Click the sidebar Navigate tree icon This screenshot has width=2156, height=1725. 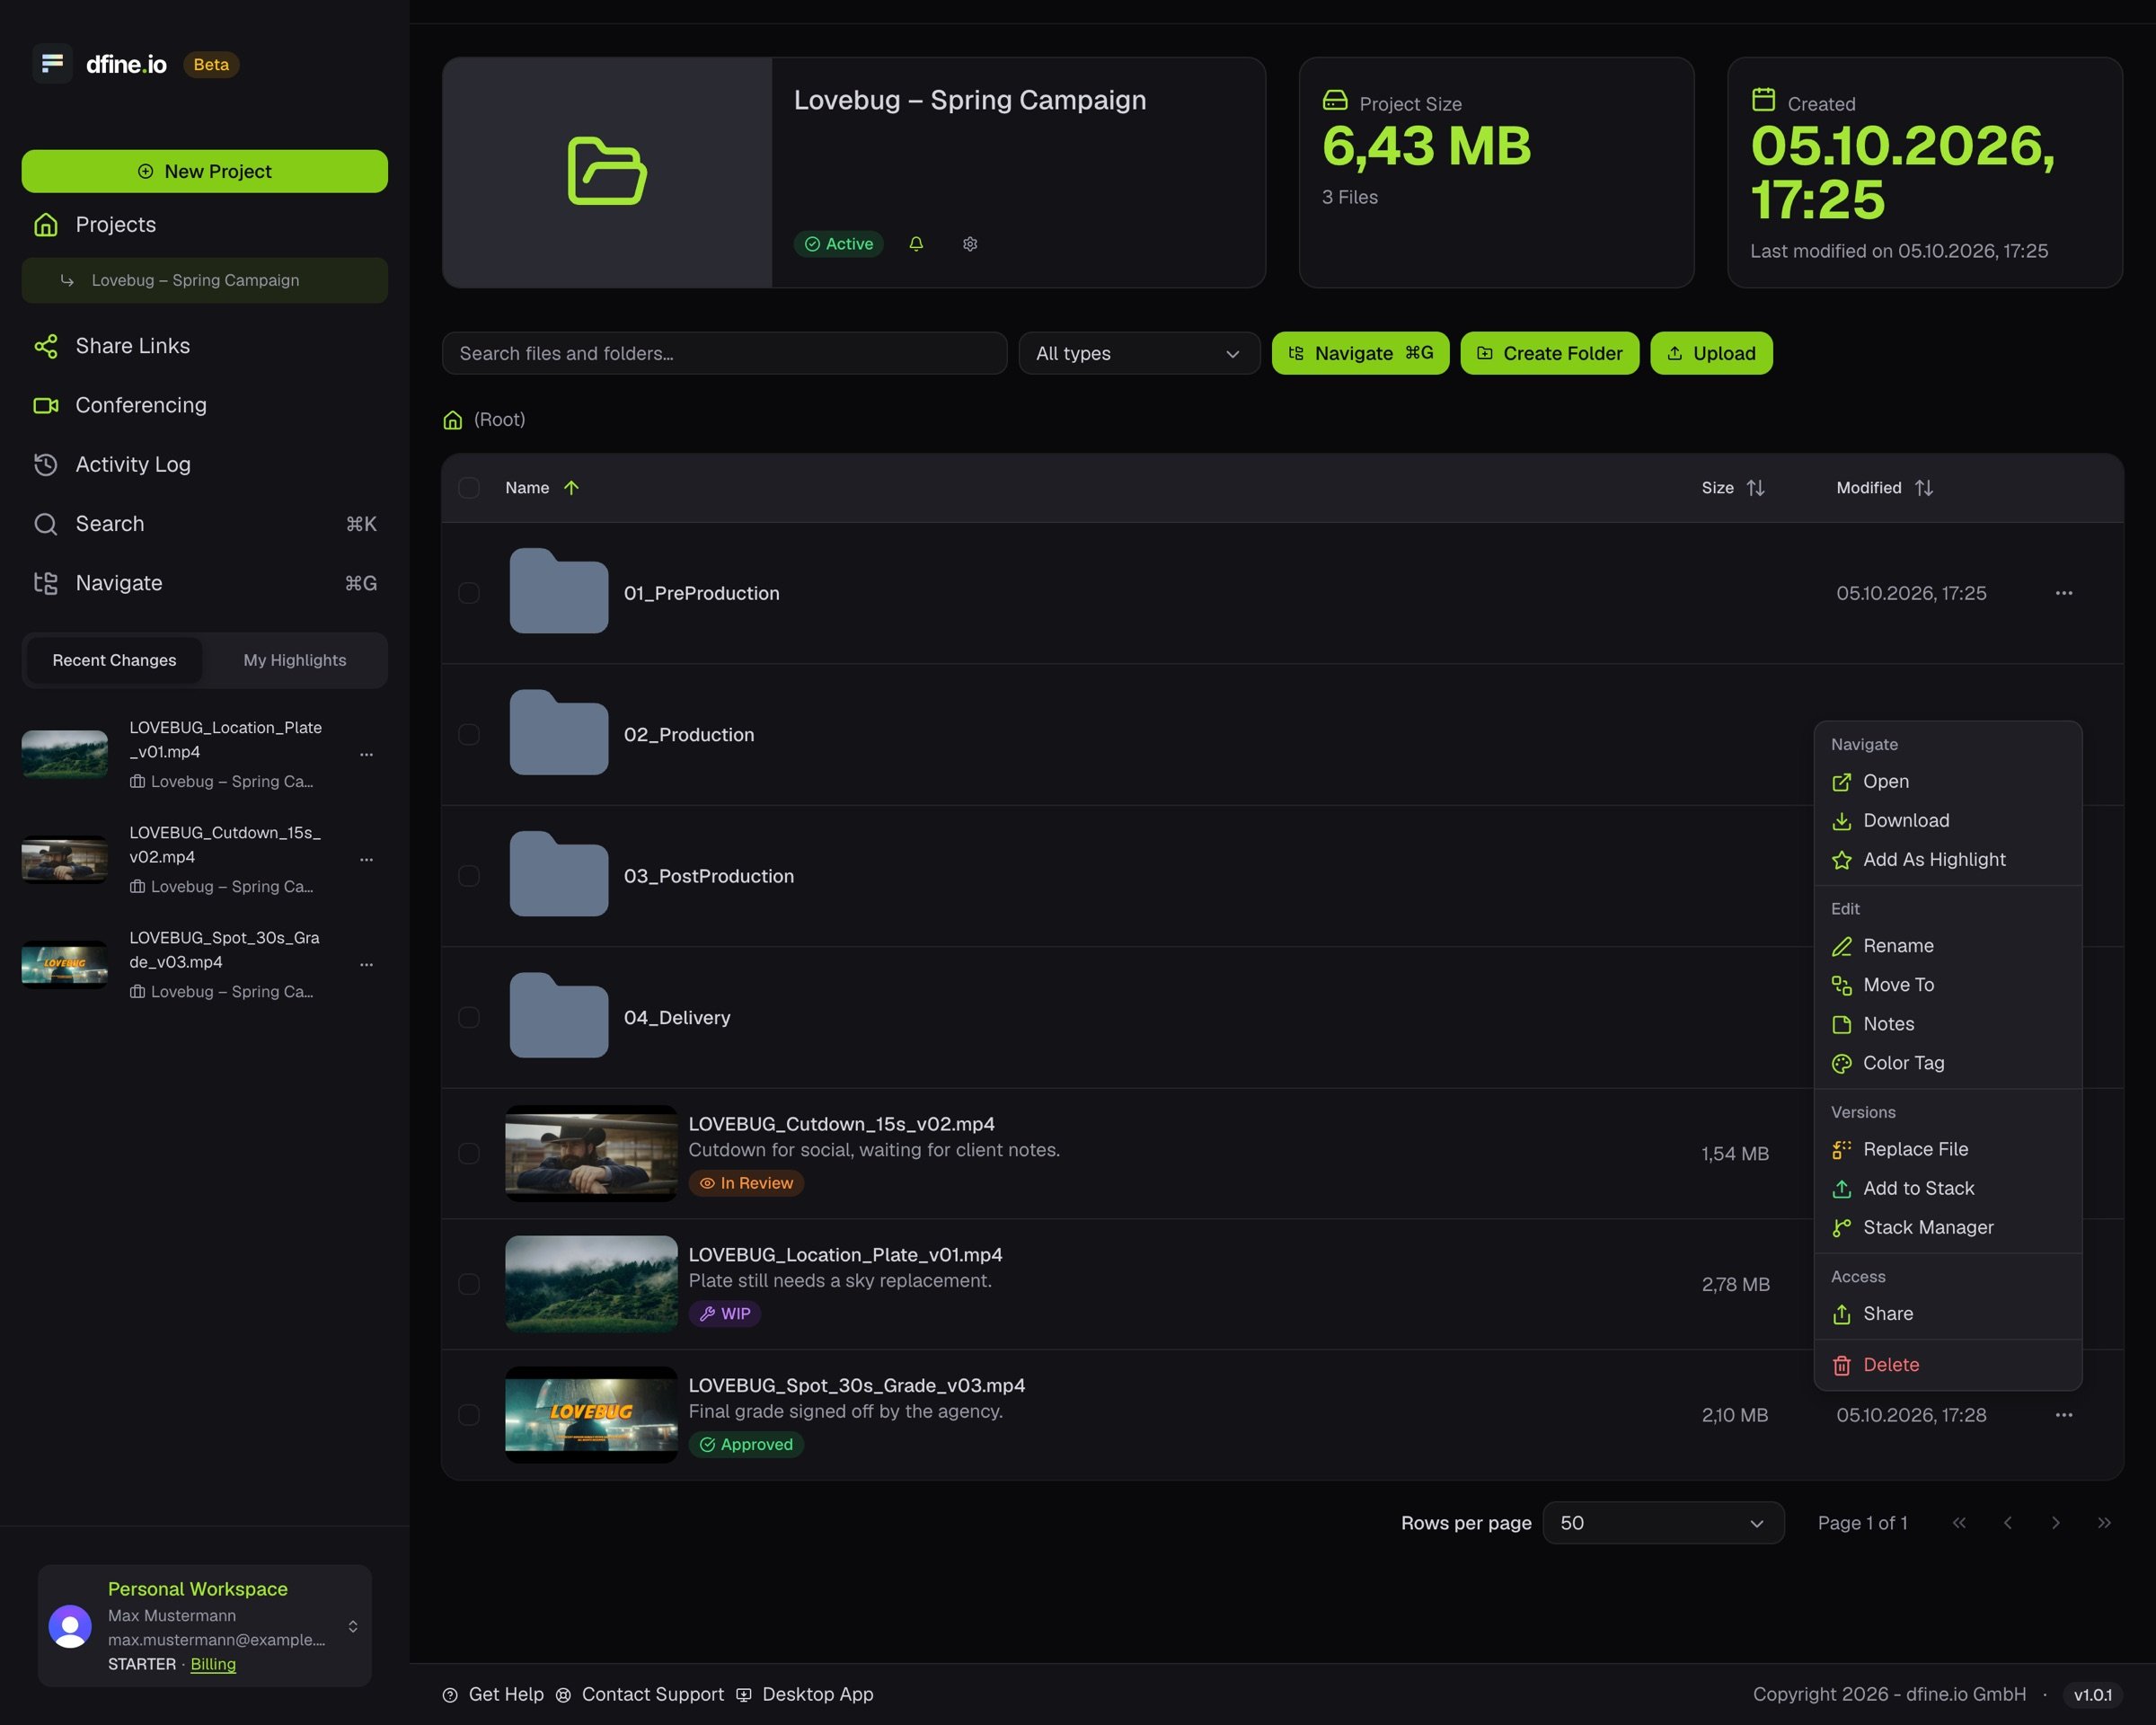(46, 583)
